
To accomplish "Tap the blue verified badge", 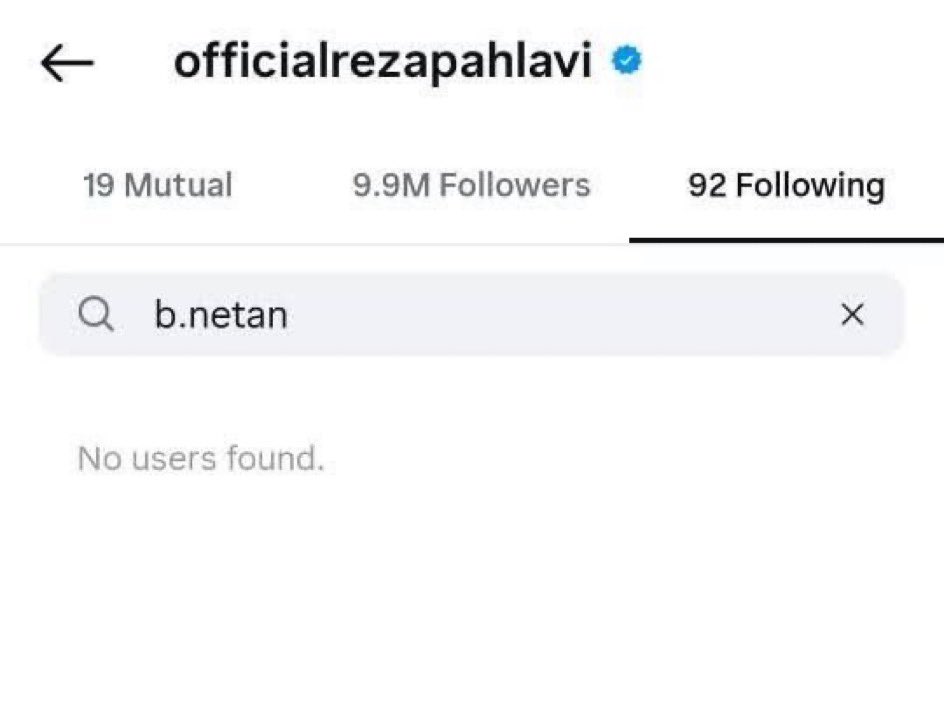I will point(627,60).
